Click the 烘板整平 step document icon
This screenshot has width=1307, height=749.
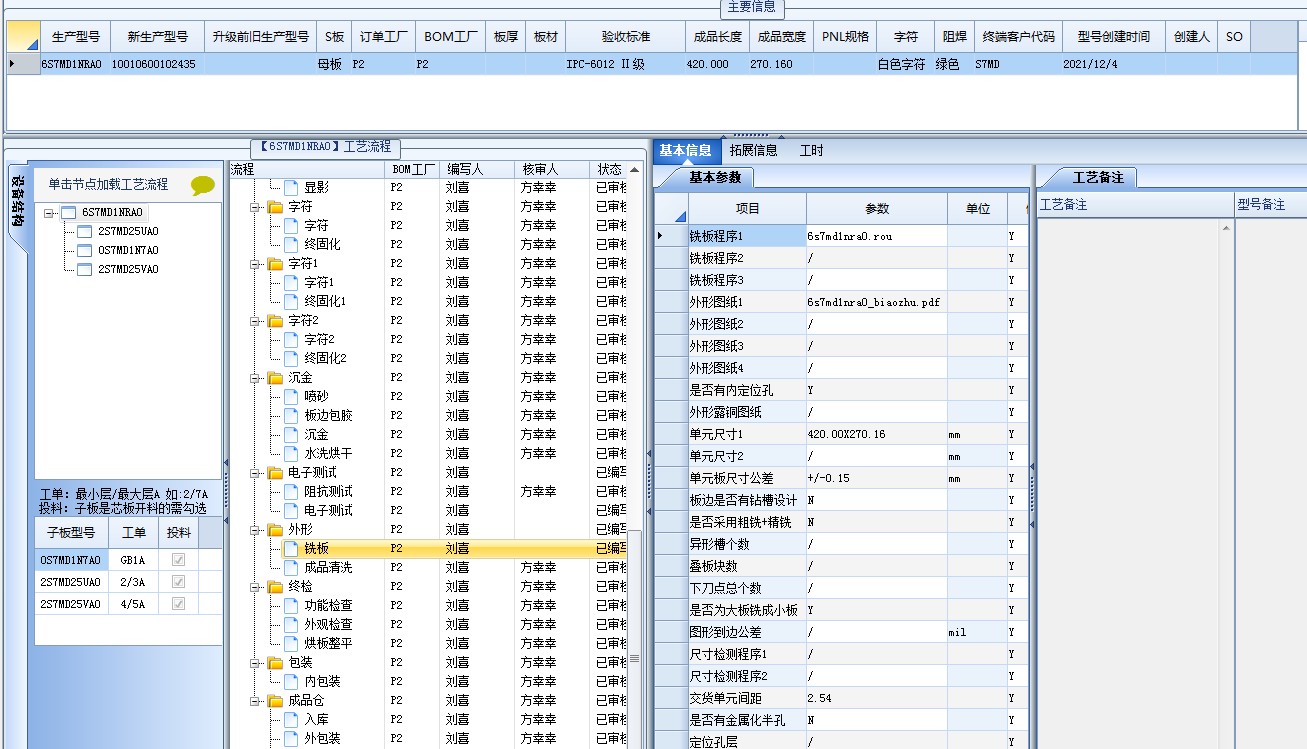click(x=291, y=643)
